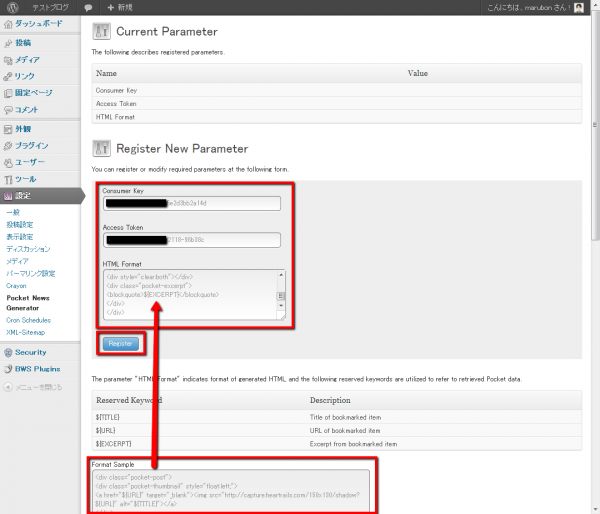This screenshot has width=600, height=514.
Task: Open the ダッシュボード menu
Action: [40, 24]
